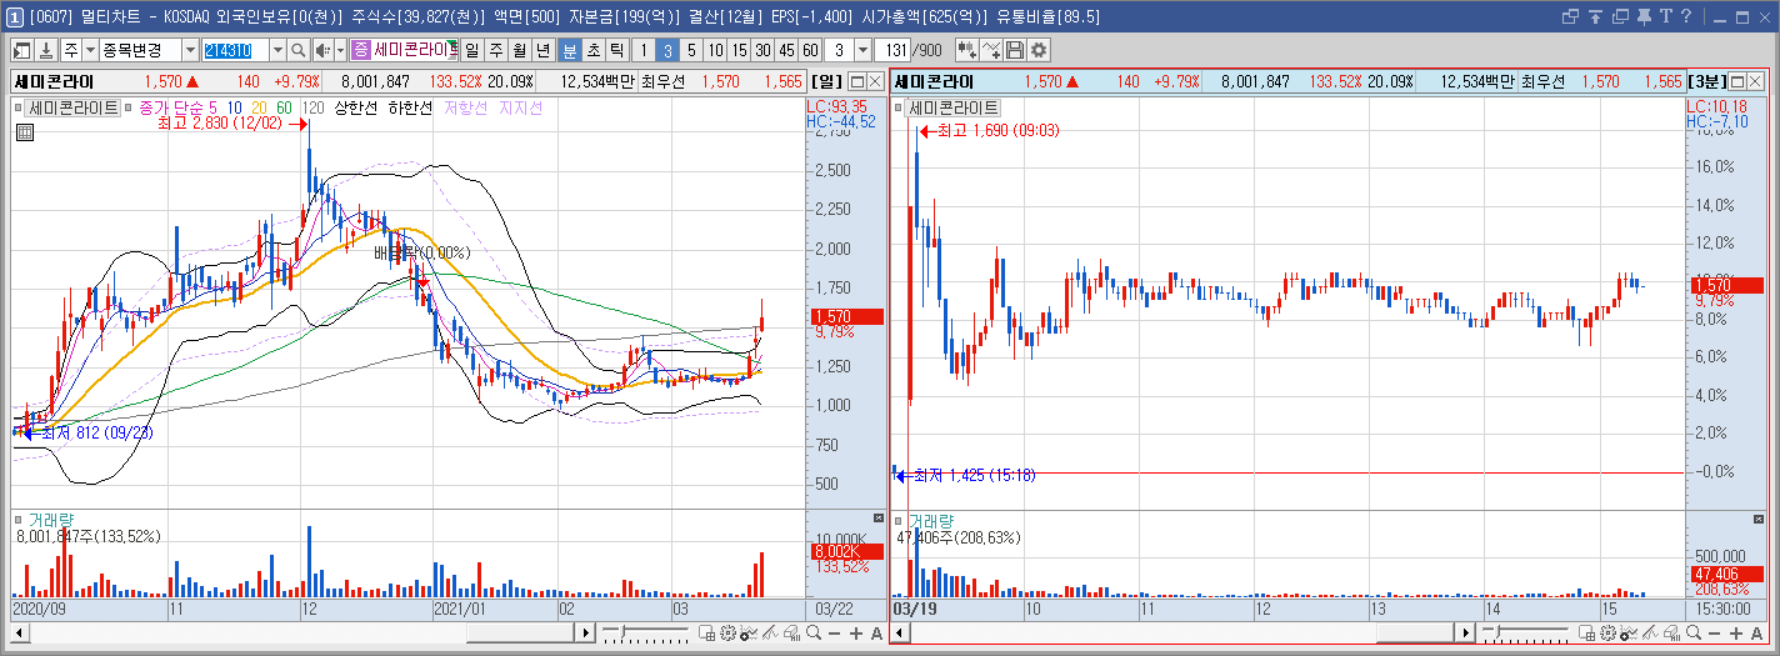Click the A auto-scale icon under daily chart
This screenshot has width=1780, height=656.
point(877,633)
